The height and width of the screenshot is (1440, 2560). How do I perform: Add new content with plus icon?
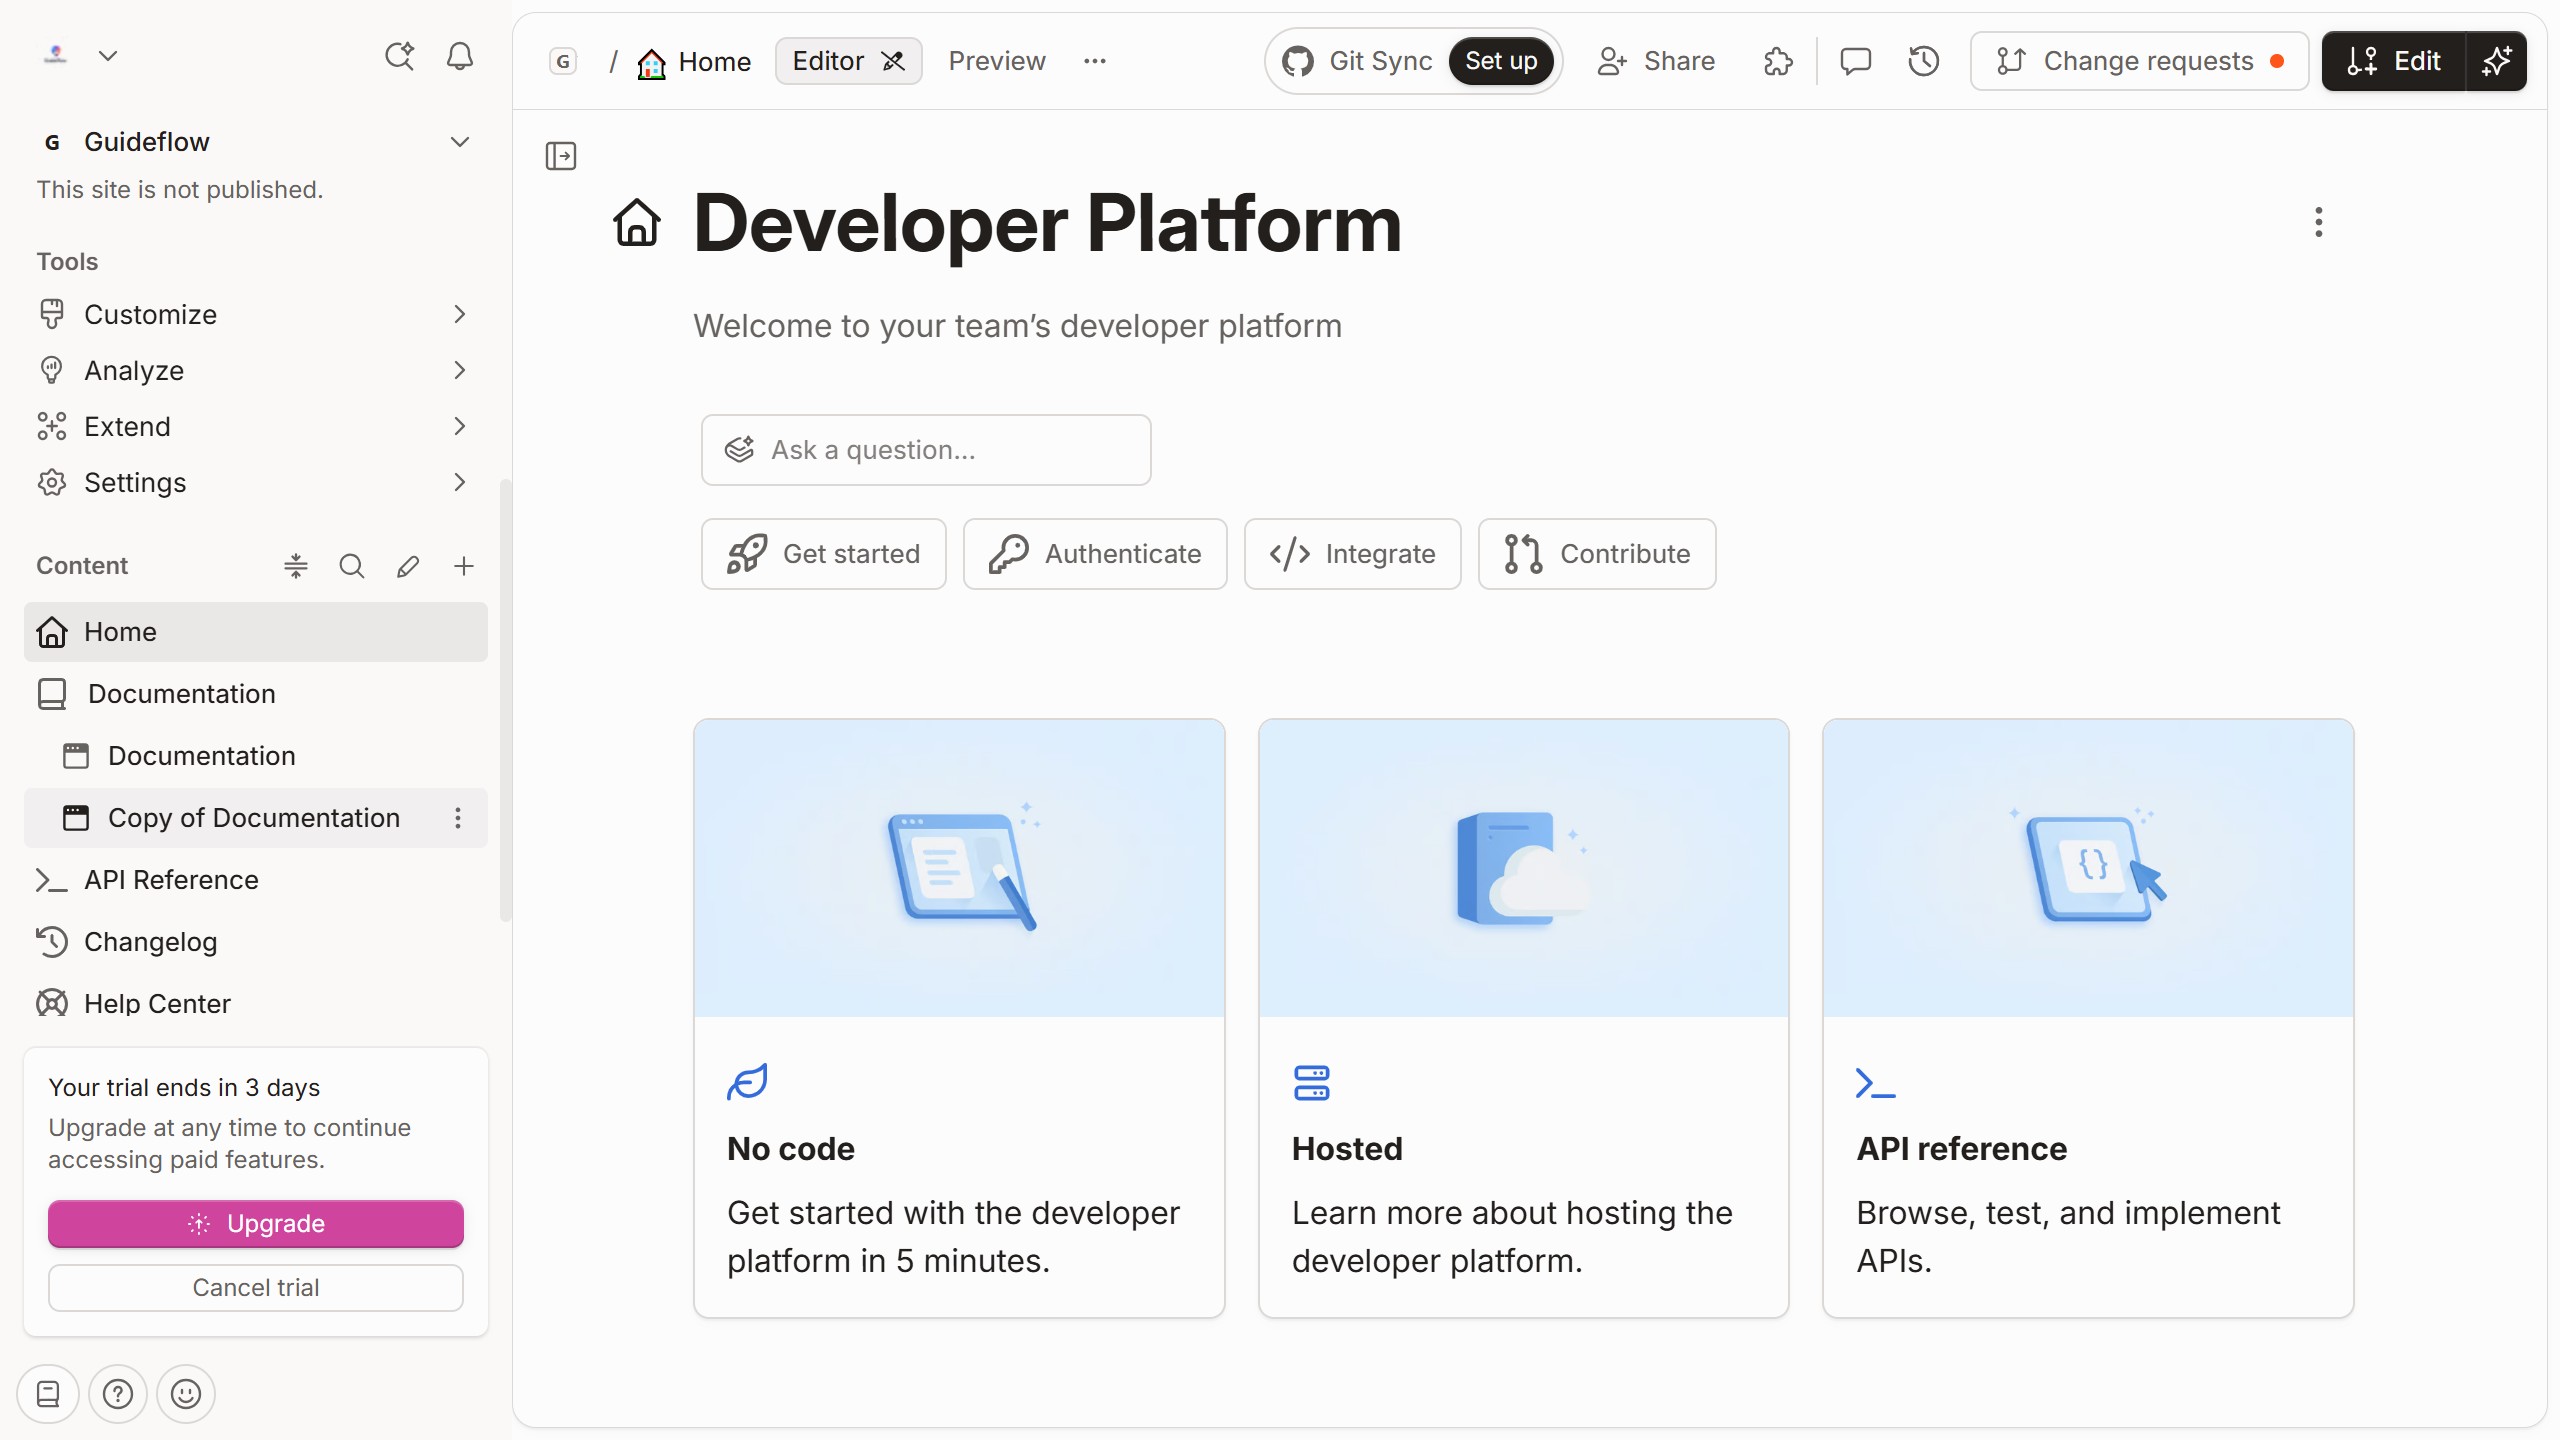click(x=464, y=566)
